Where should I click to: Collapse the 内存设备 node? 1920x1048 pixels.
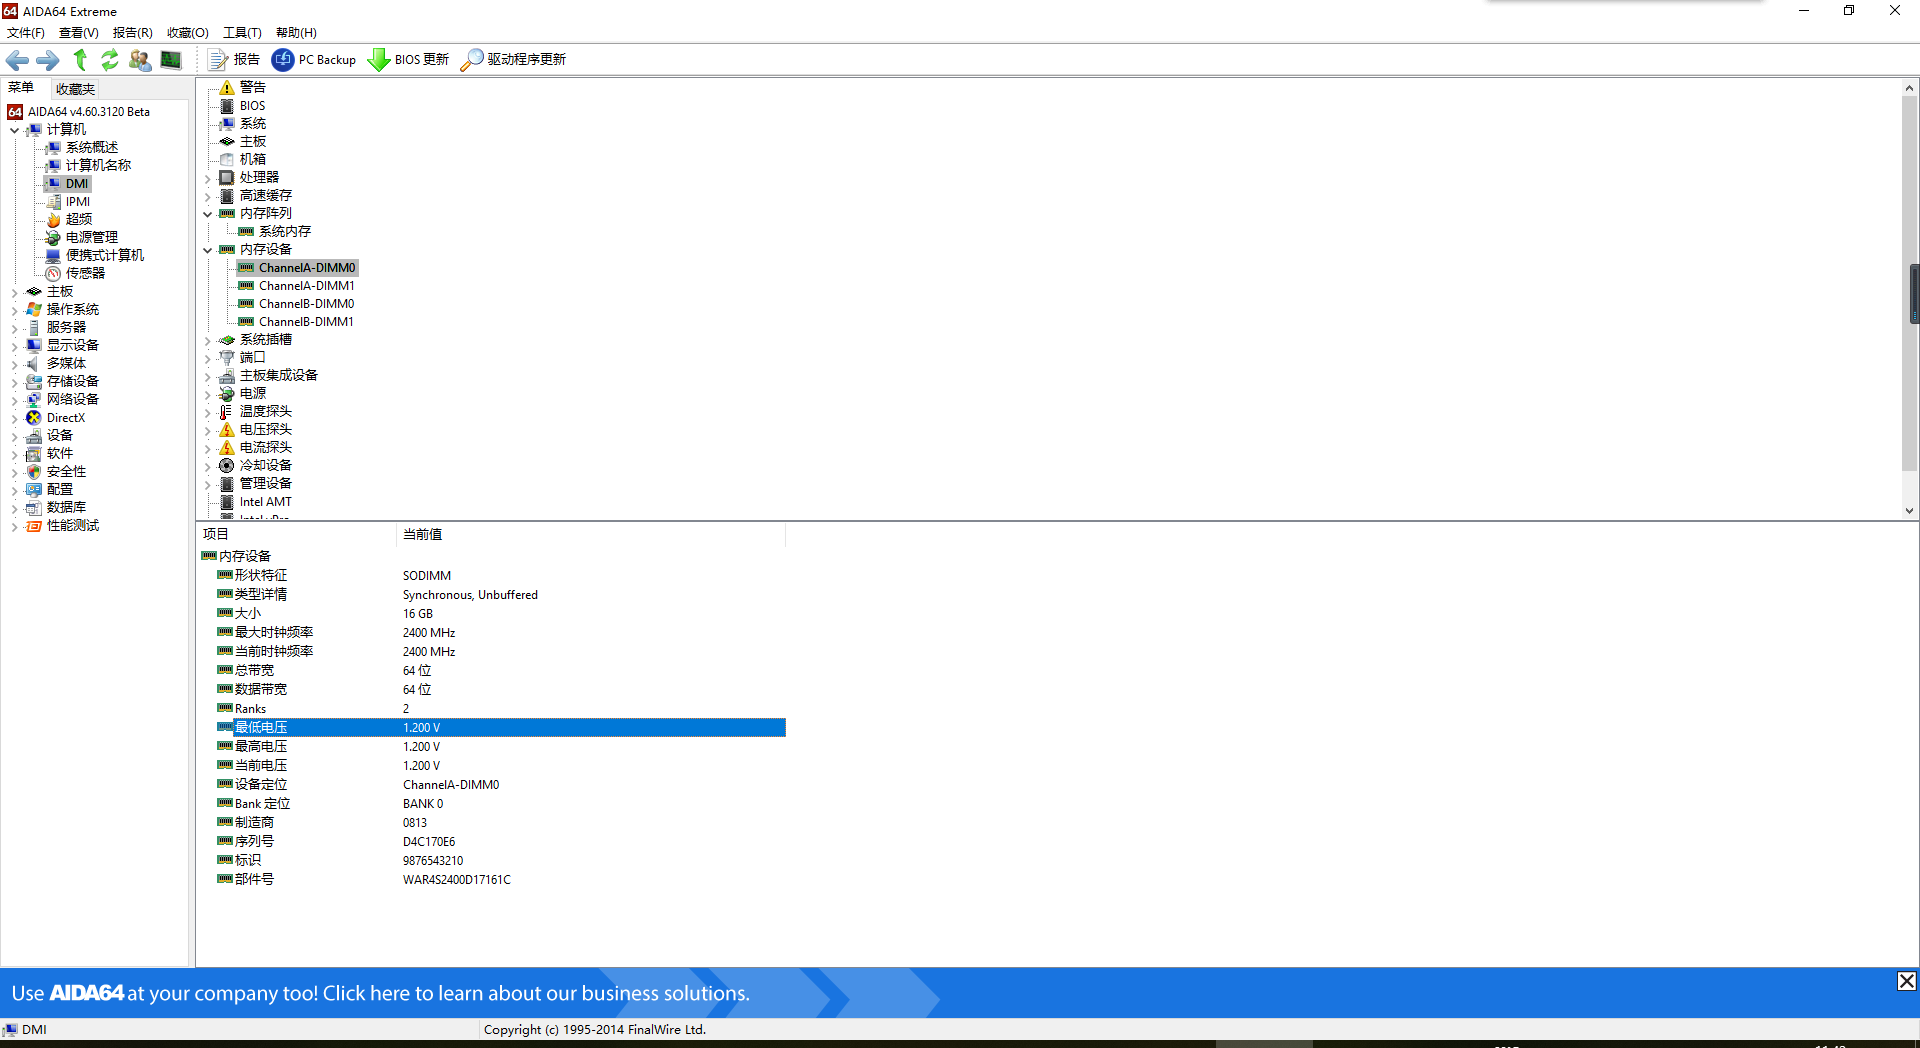pyautogui.click(x=208, y=250)
